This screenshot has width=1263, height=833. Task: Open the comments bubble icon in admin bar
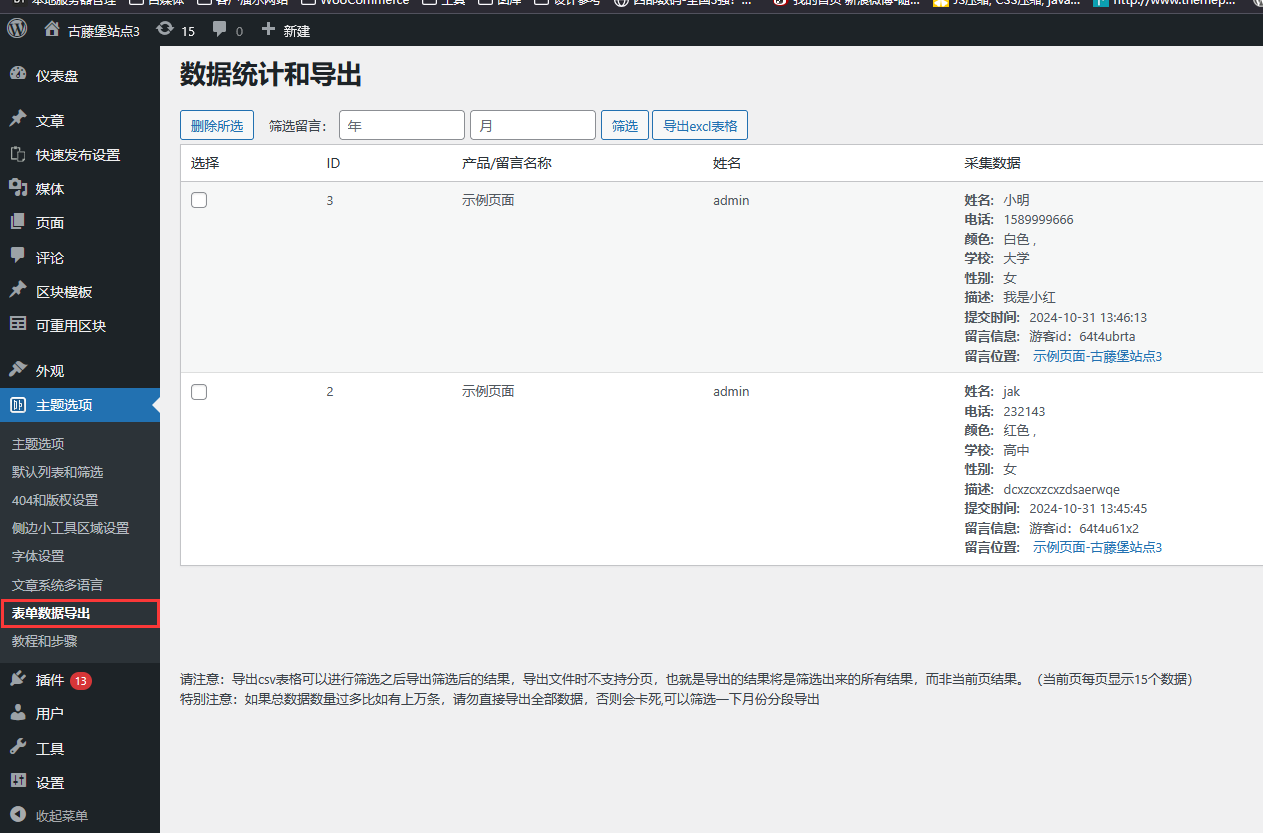point(222,30)
